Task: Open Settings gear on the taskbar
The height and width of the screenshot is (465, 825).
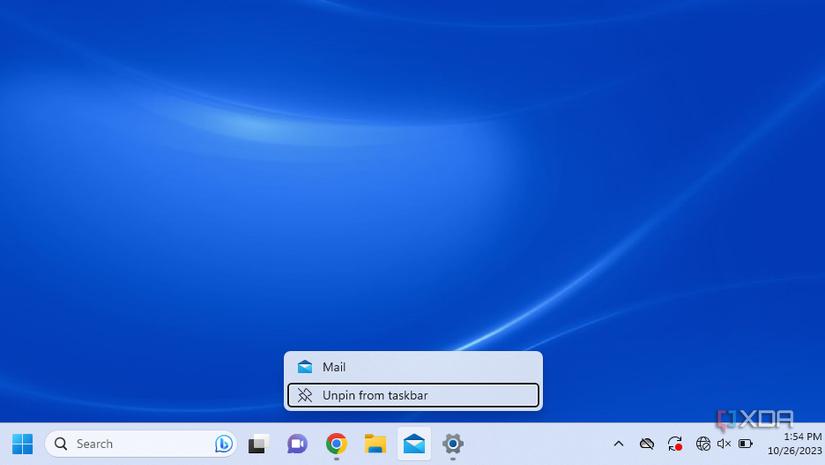Action: [453, 444]
